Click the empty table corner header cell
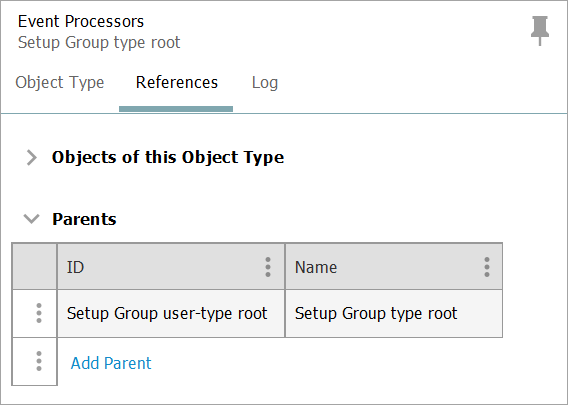568x405 pixels. (x=34, y=266)
